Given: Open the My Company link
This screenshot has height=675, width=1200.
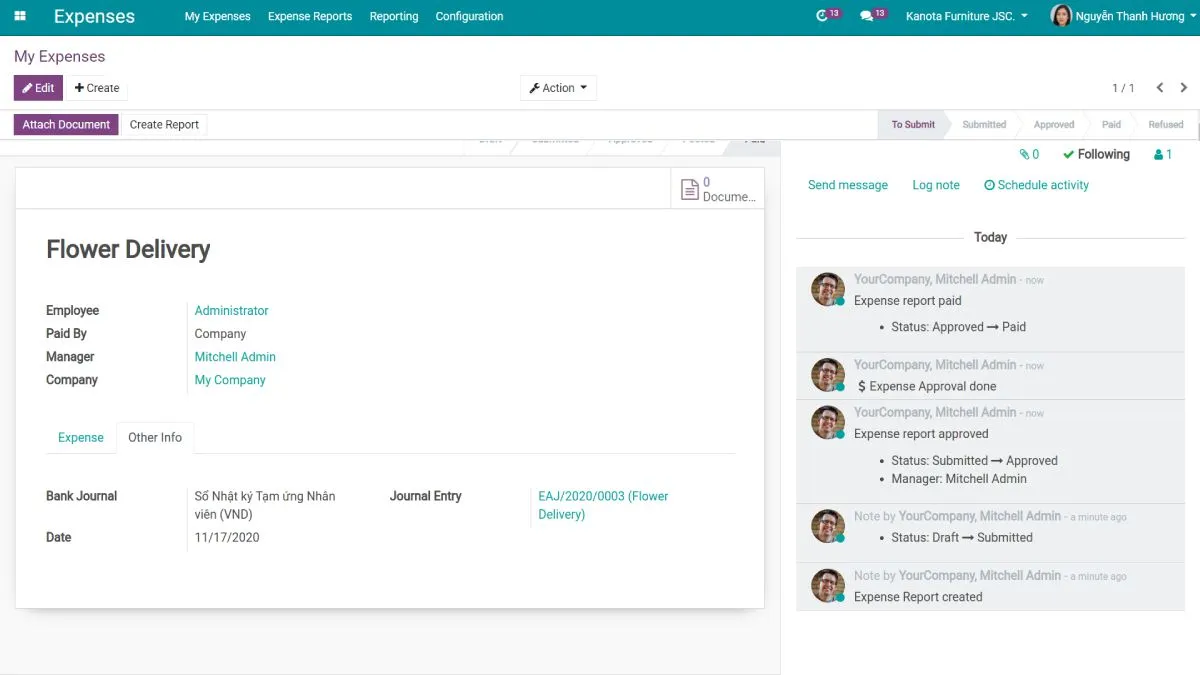Looking at the screenshot, I should coord(230,379).
